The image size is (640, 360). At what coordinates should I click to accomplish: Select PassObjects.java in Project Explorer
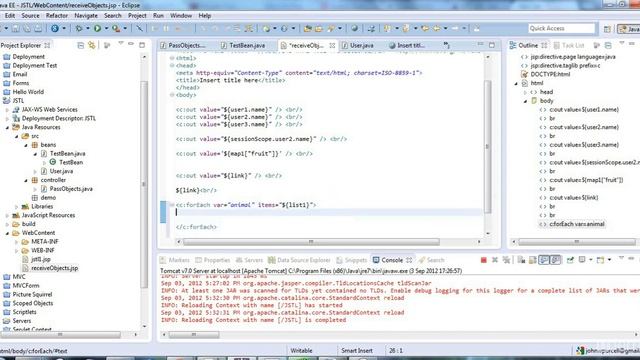tap(71, 189)
